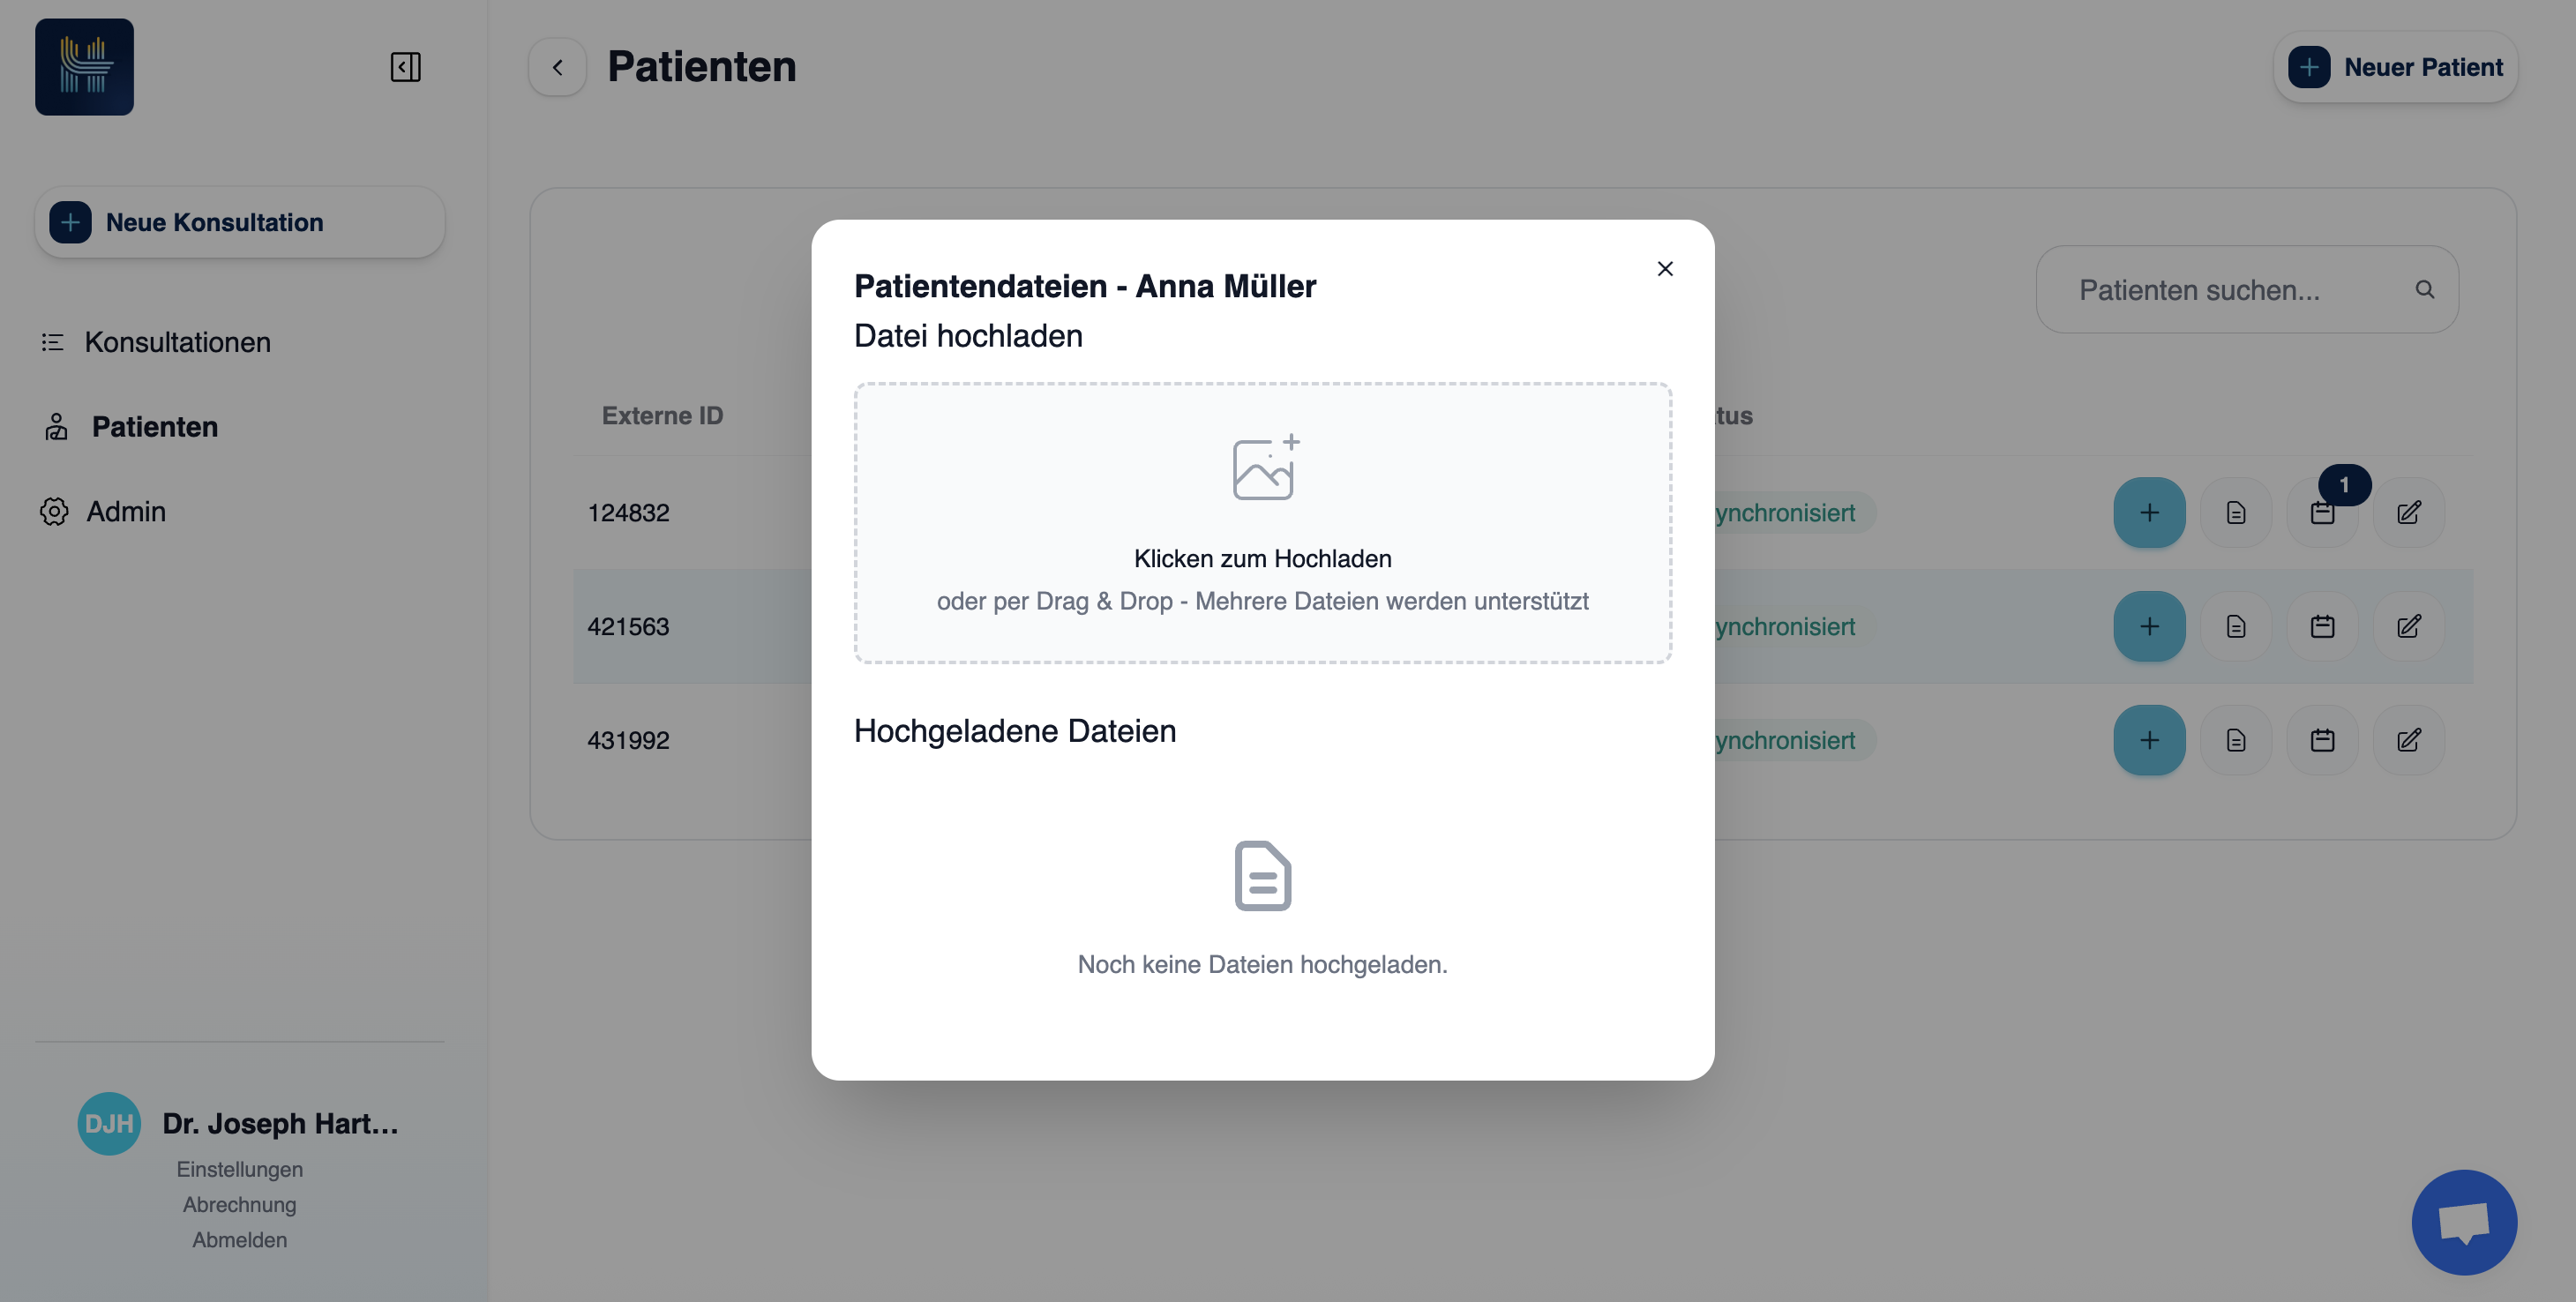Image resolution: width=2576 pixels, height=1302 pixels.
Task: Click the plus button for patient 124832
Action: pos(2148,512)
